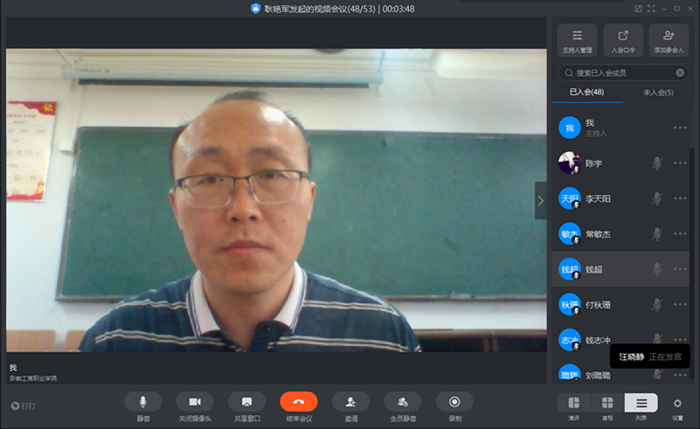Viewport: 700px width, 429px height.
Task: Toggle 陈宇's microphone icon
Action: pyautogui.click(x=657, y=163)
